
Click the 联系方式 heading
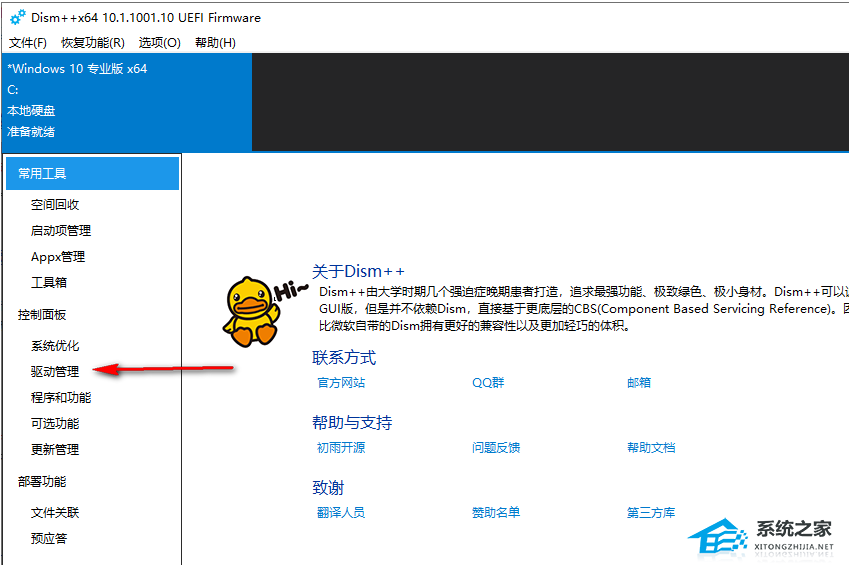[x=344, y=358]
